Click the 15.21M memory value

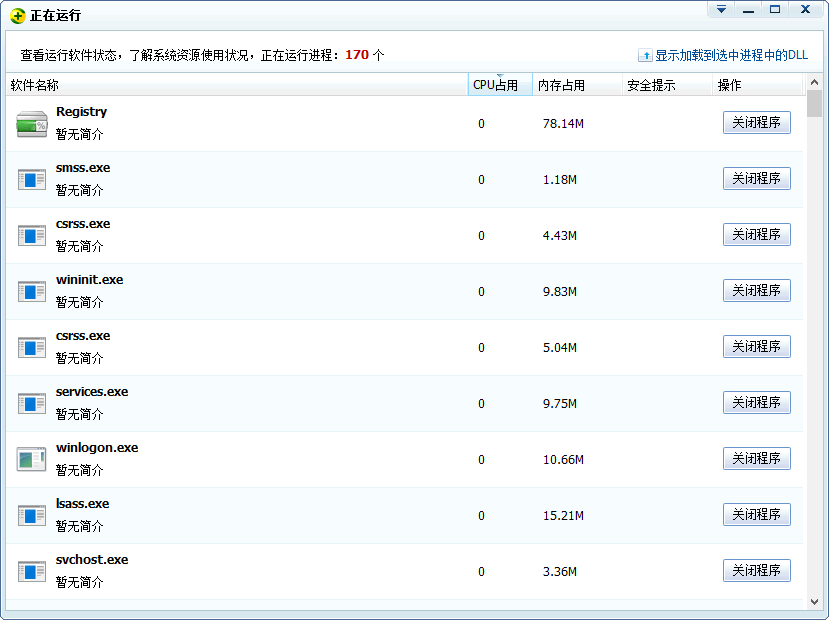coord(563,516)
